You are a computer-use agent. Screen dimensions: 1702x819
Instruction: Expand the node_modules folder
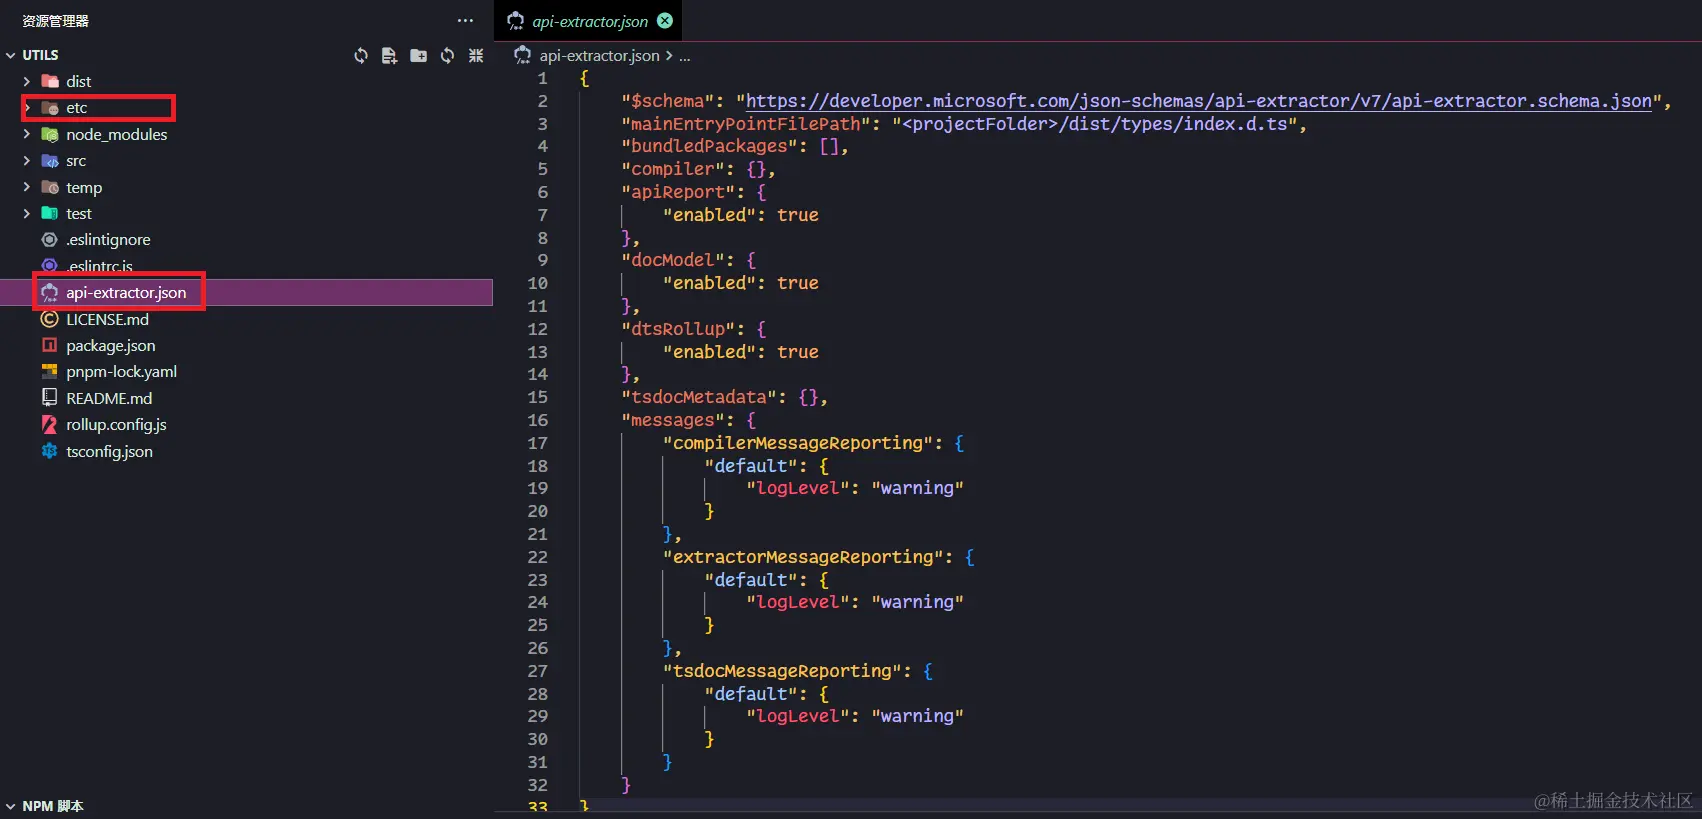tap(27, 134)
